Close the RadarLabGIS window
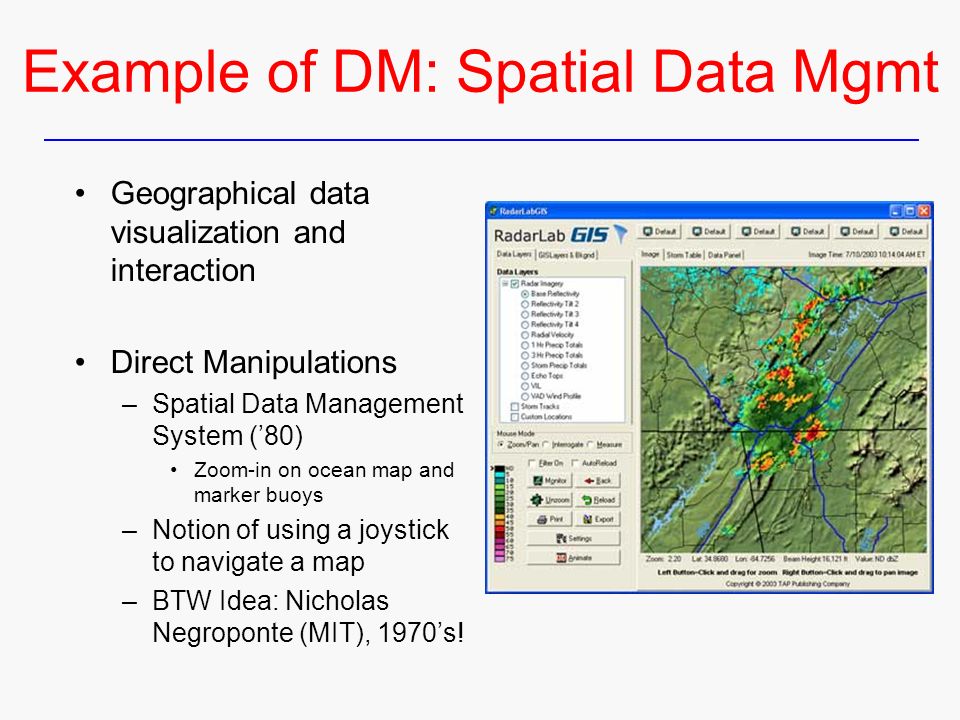960x720 pixels. point(924,211)
